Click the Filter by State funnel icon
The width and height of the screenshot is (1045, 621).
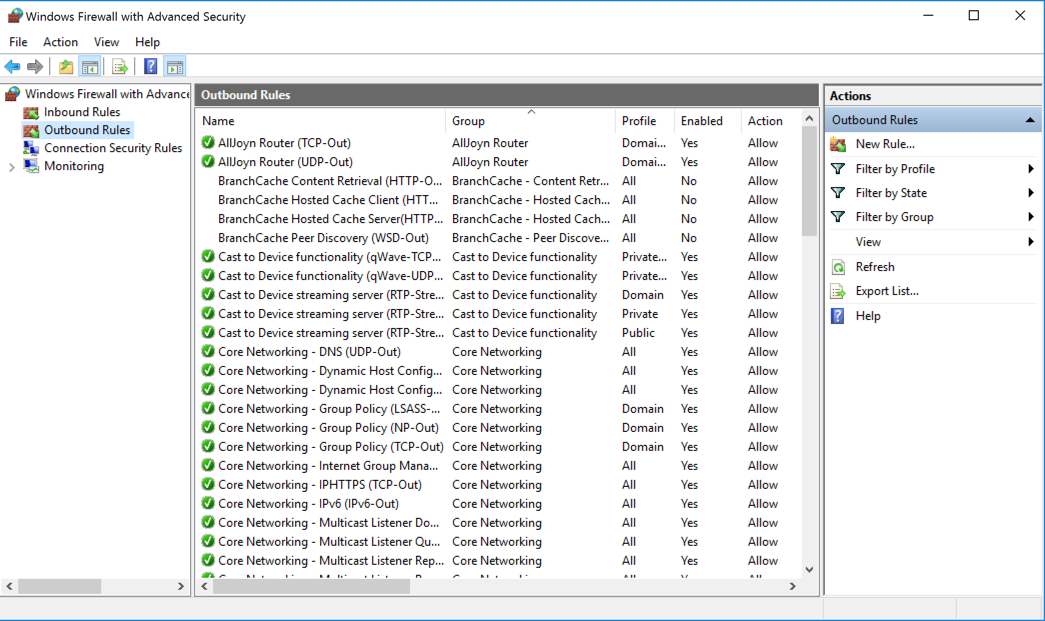[838, 193]
